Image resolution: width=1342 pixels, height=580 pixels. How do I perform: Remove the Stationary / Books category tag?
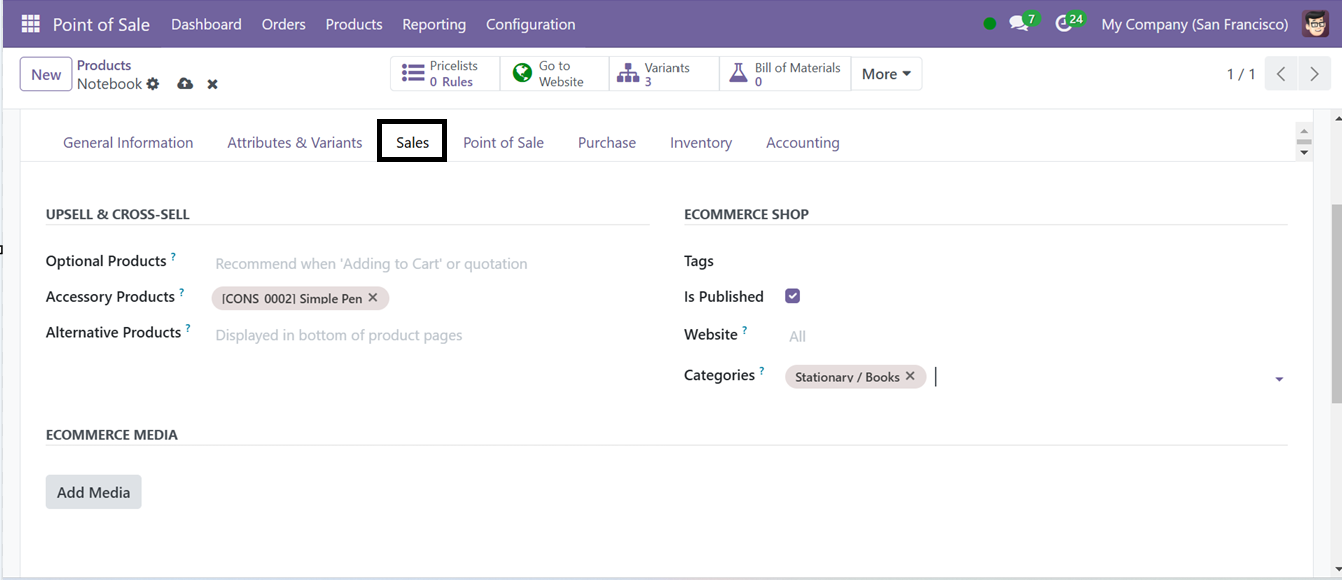pyautogui.click(x=910, y=377)
